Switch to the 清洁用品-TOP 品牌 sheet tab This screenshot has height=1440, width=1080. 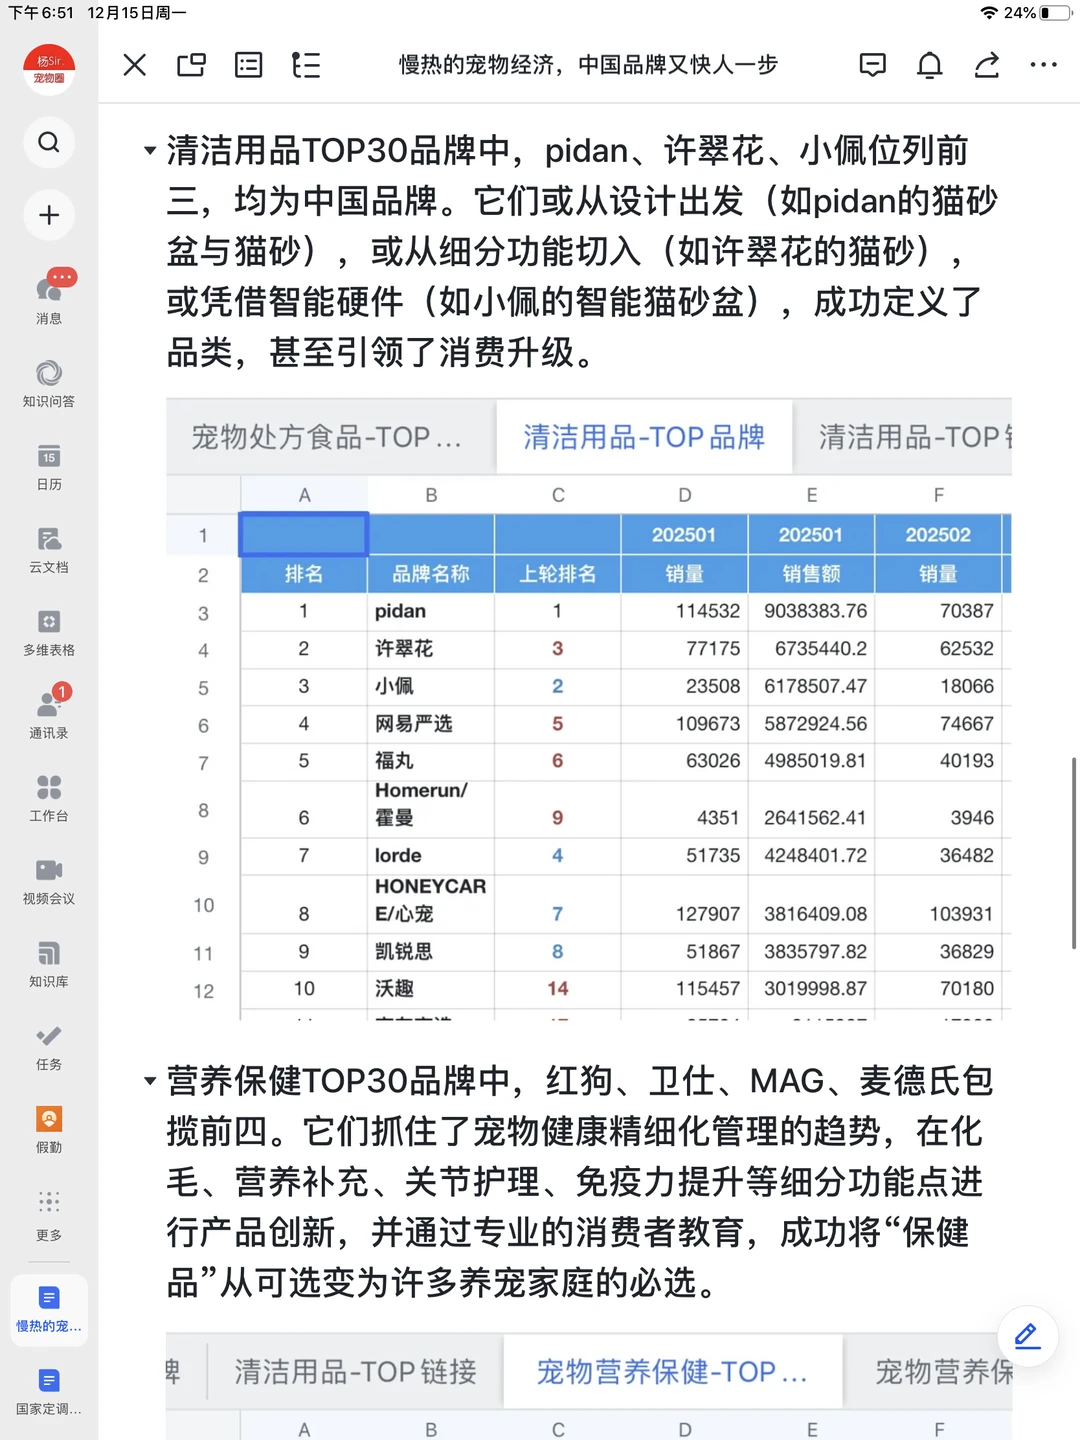pos(644,437)
